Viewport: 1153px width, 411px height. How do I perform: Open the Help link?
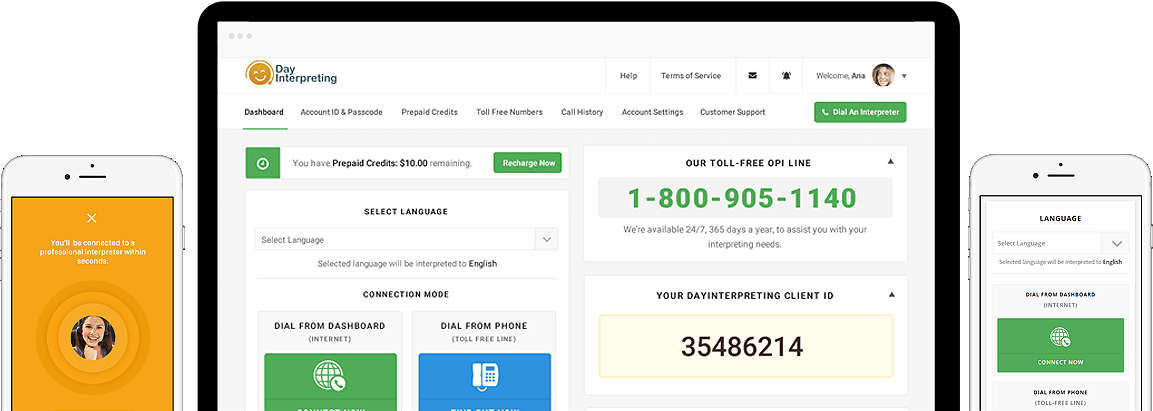pyautogui.click(x=629, y=76)
